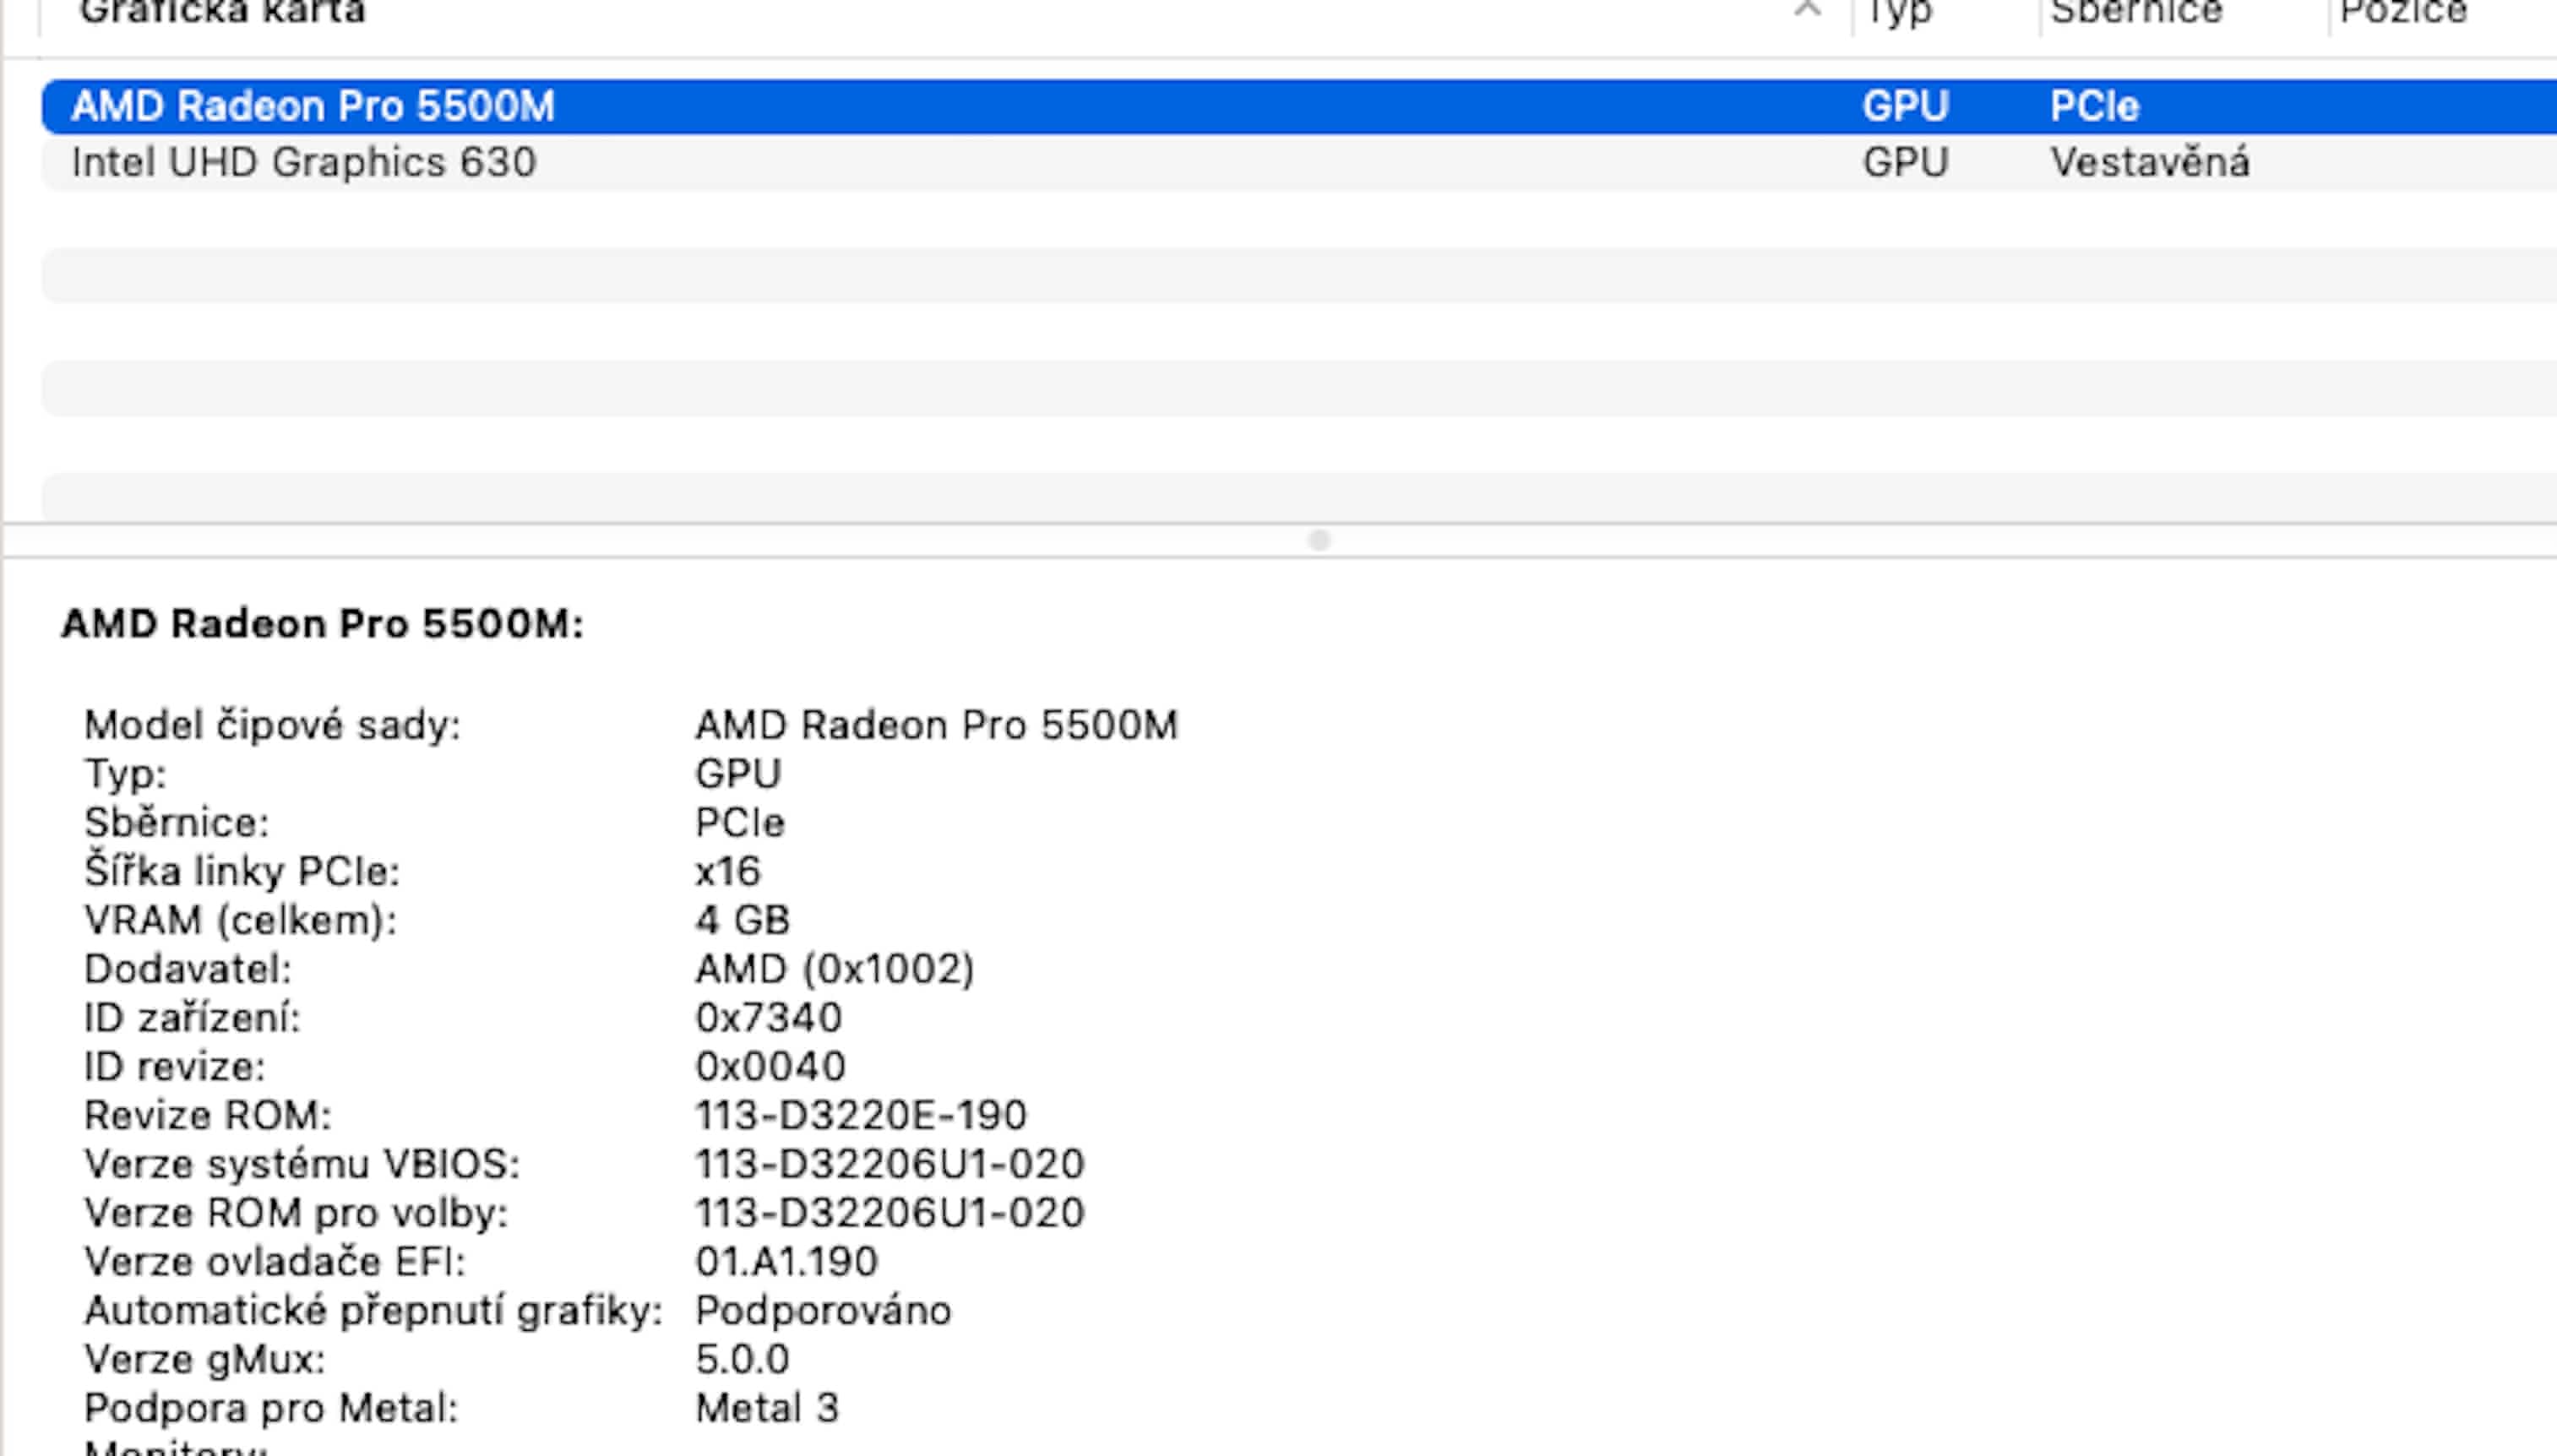Click the Vestavěná cell in the Intel row
This screenshot has width=2557, height=1456.
point(2149,162)
